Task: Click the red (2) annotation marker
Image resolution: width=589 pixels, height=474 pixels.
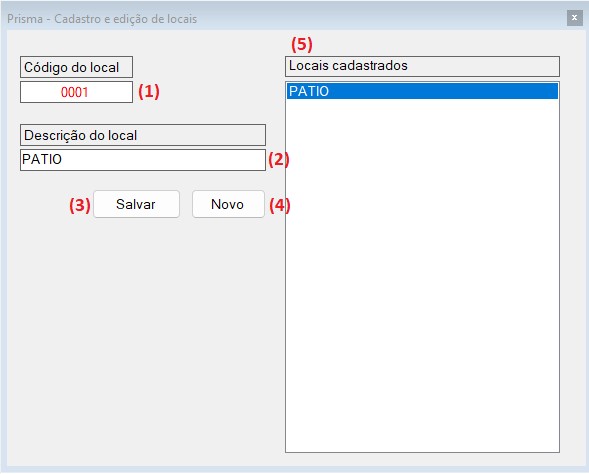Action: [x=278, y=160]
